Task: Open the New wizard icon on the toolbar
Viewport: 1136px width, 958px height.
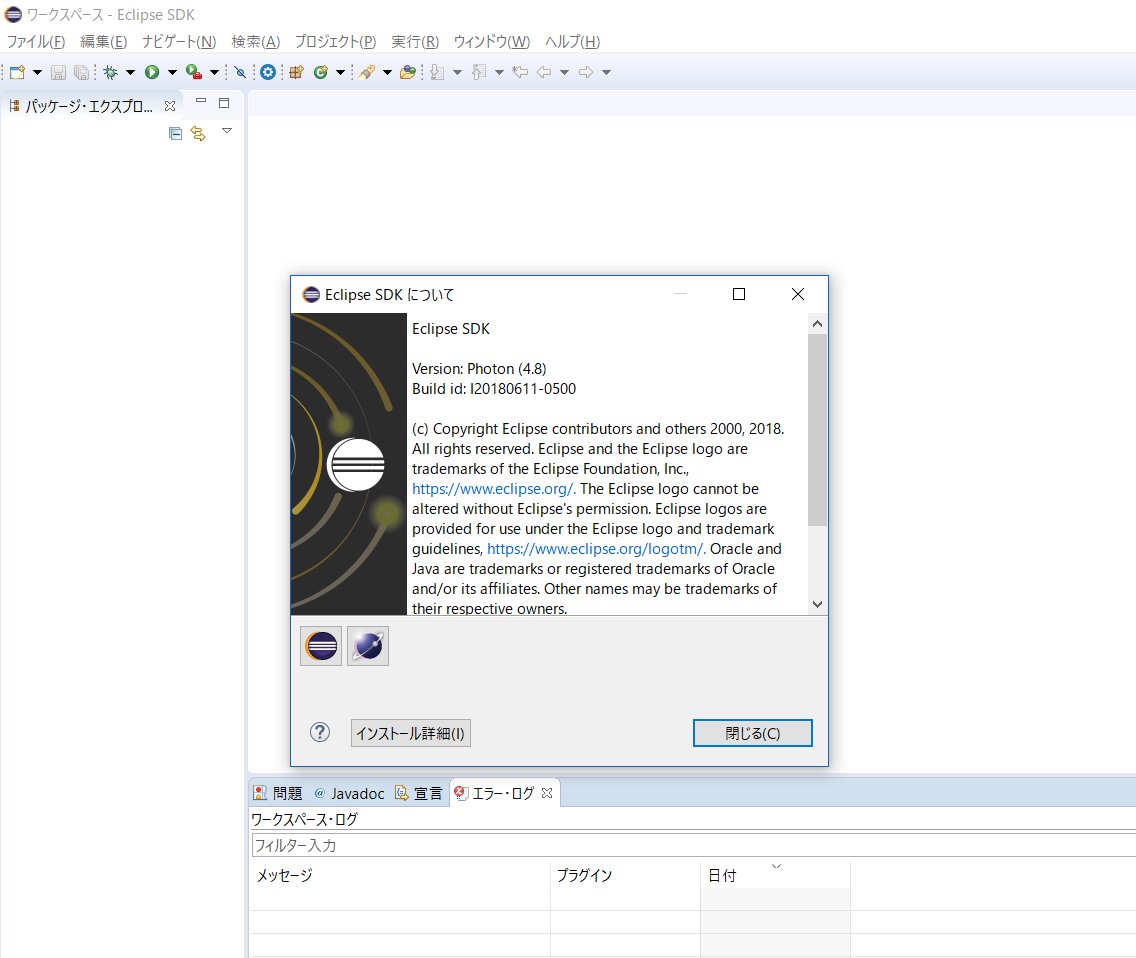Action: click(x=16, y=72)
